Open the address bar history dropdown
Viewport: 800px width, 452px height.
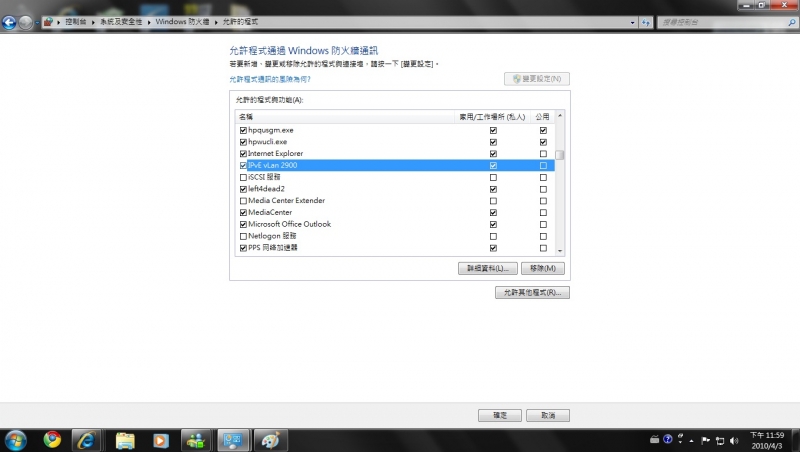pos(633,22)
